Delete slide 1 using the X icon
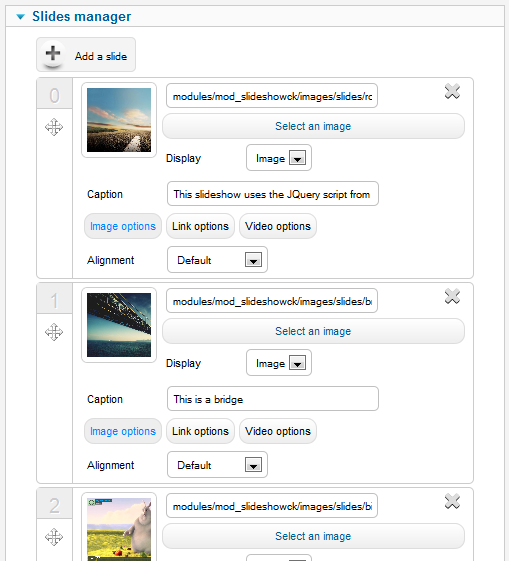 [x=452, y=296]
